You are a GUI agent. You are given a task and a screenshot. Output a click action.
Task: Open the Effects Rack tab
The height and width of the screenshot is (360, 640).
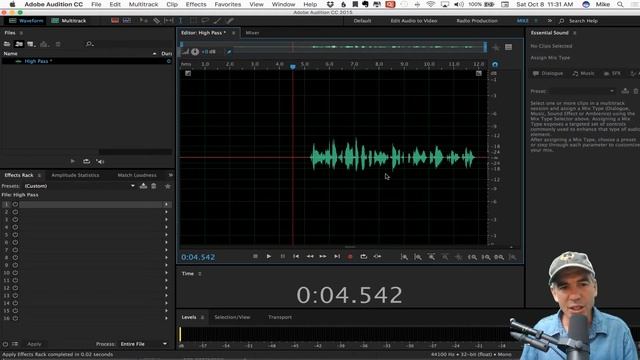[x=19, y=175]
